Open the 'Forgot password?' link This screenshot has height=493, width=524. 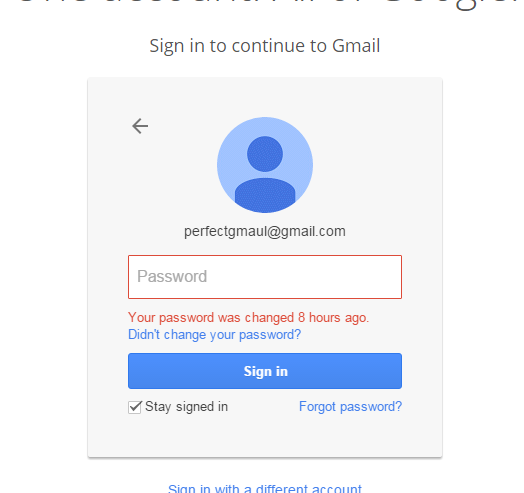click(351, 407)
